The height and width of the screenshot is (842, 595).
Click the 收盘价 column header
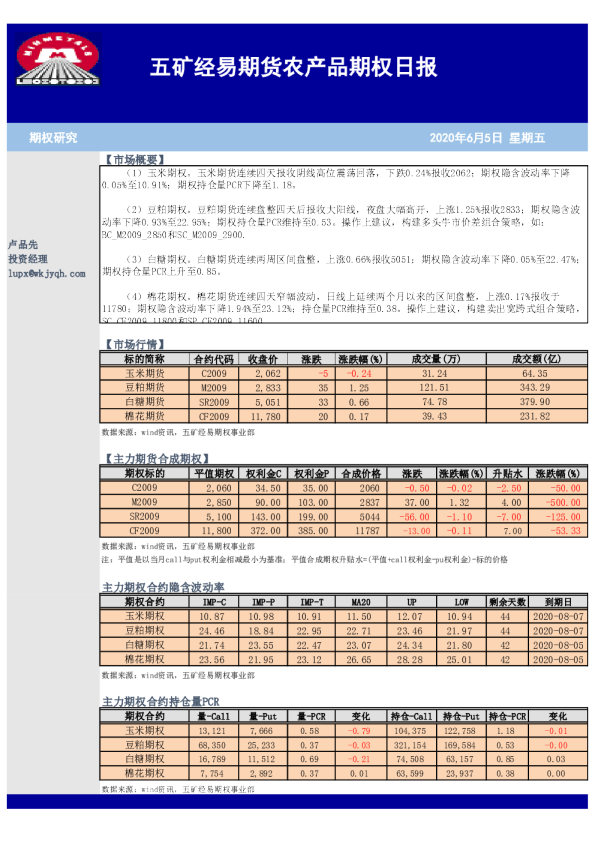point(263,359)
